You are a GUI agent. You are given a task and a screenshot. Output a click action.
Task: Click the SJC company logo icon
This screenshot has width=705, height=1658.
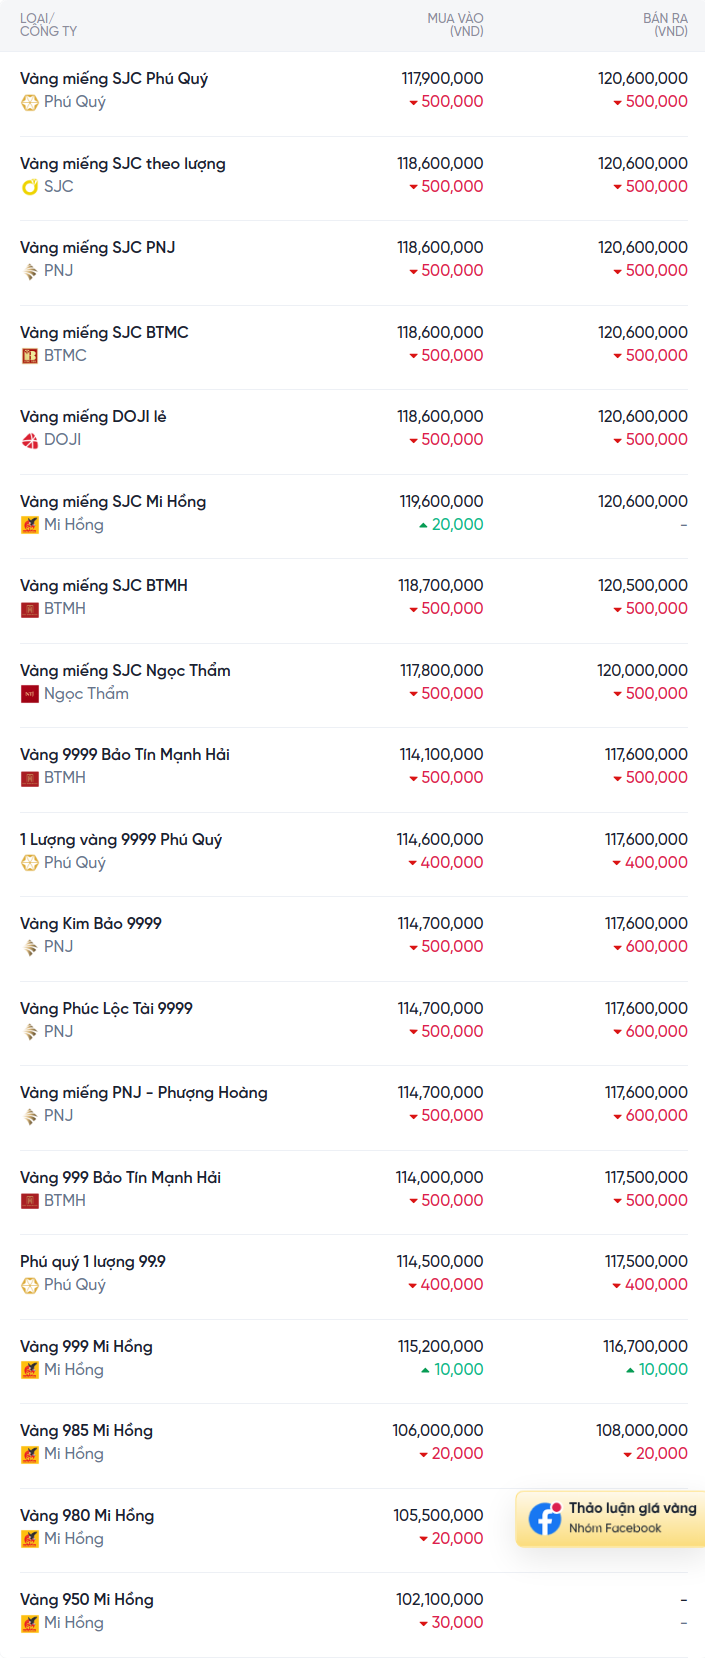(x=30, y=187)
